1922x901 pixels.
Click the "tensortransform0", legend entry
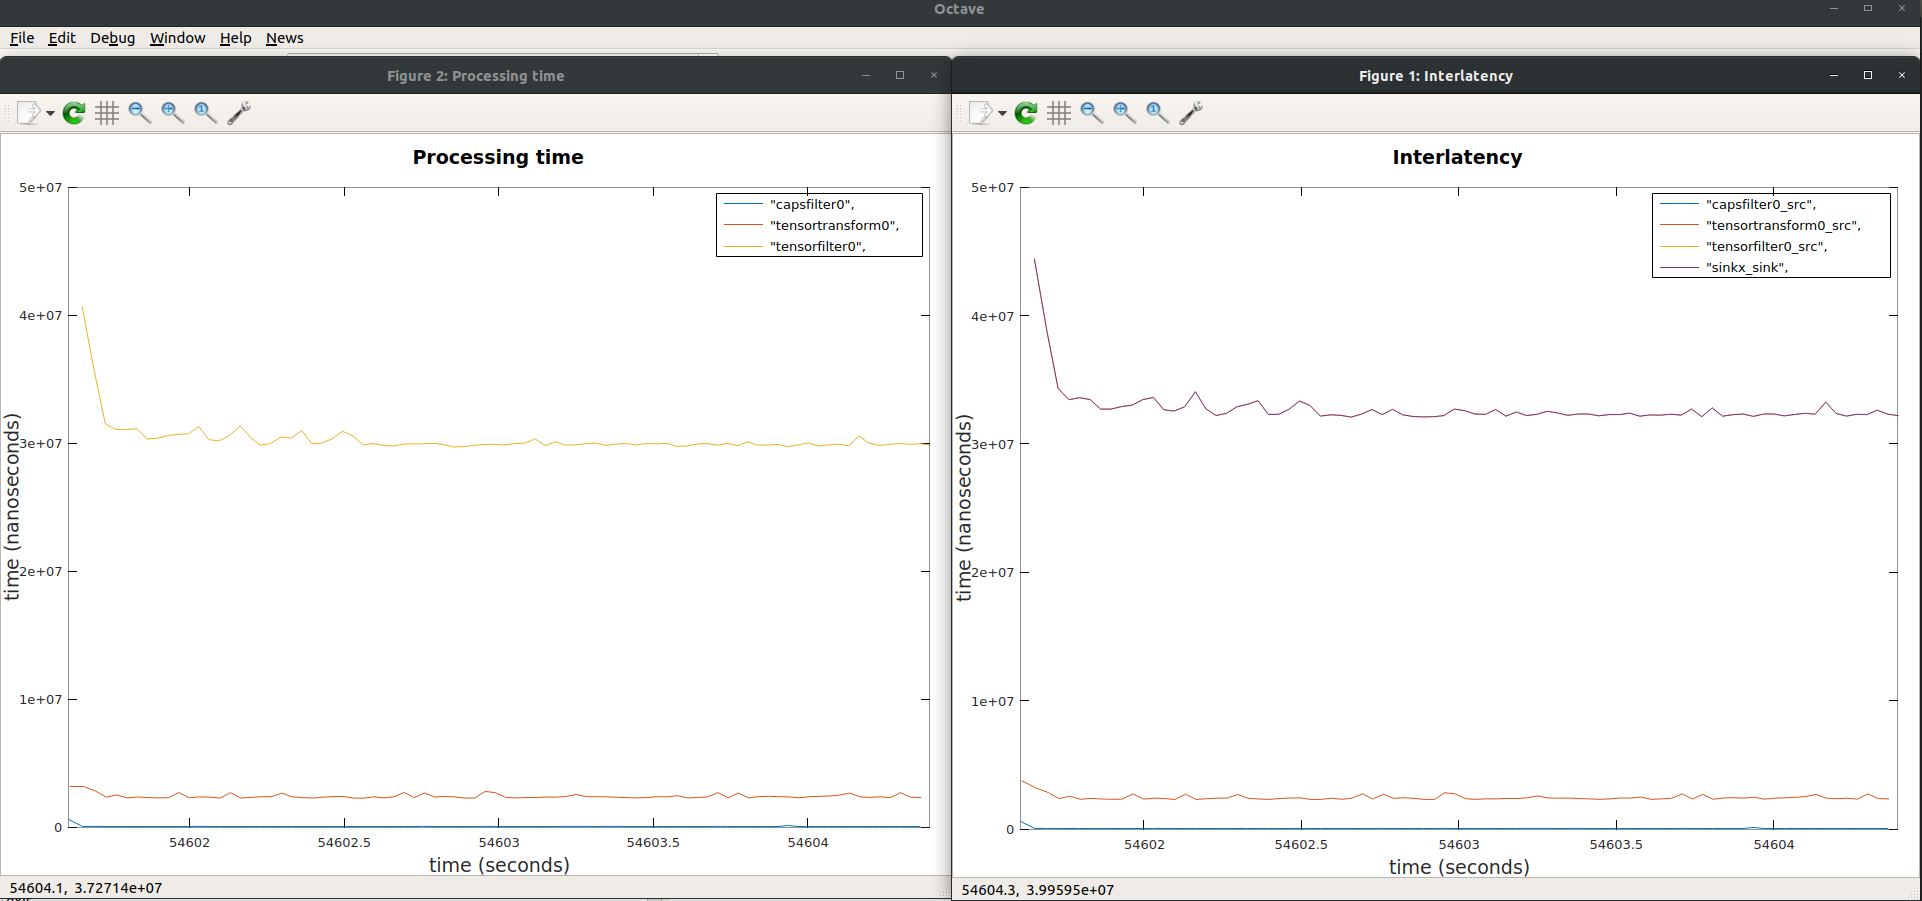click(834, 225)
